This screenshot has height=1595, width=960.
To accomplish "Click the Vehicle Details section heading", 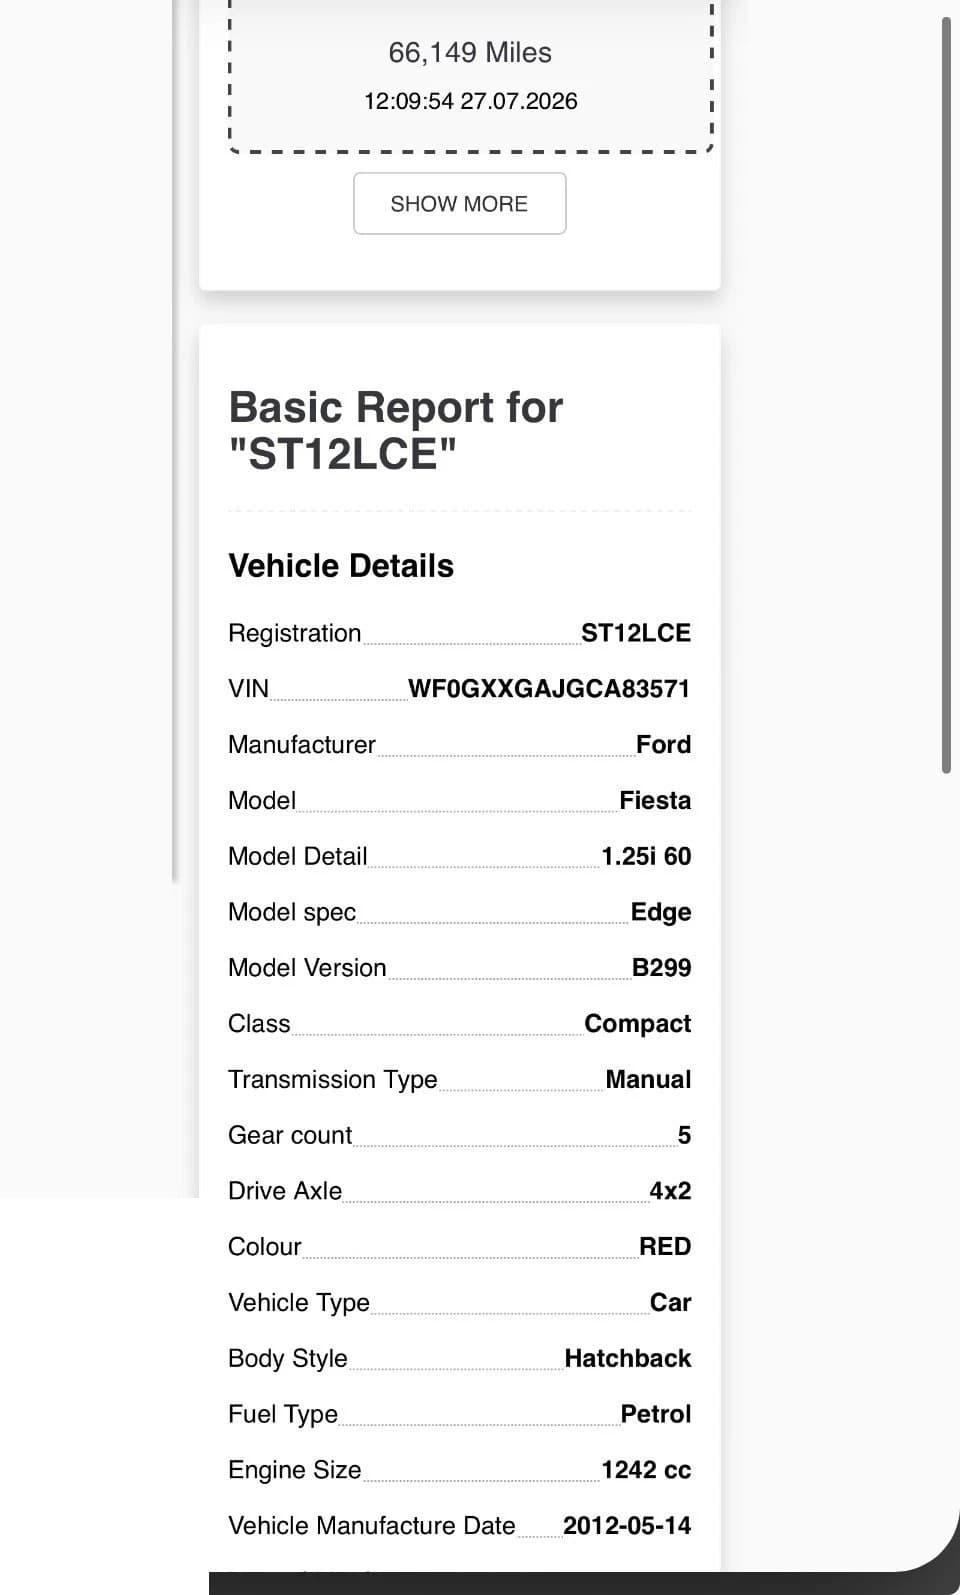I will [x=341, y=566].
